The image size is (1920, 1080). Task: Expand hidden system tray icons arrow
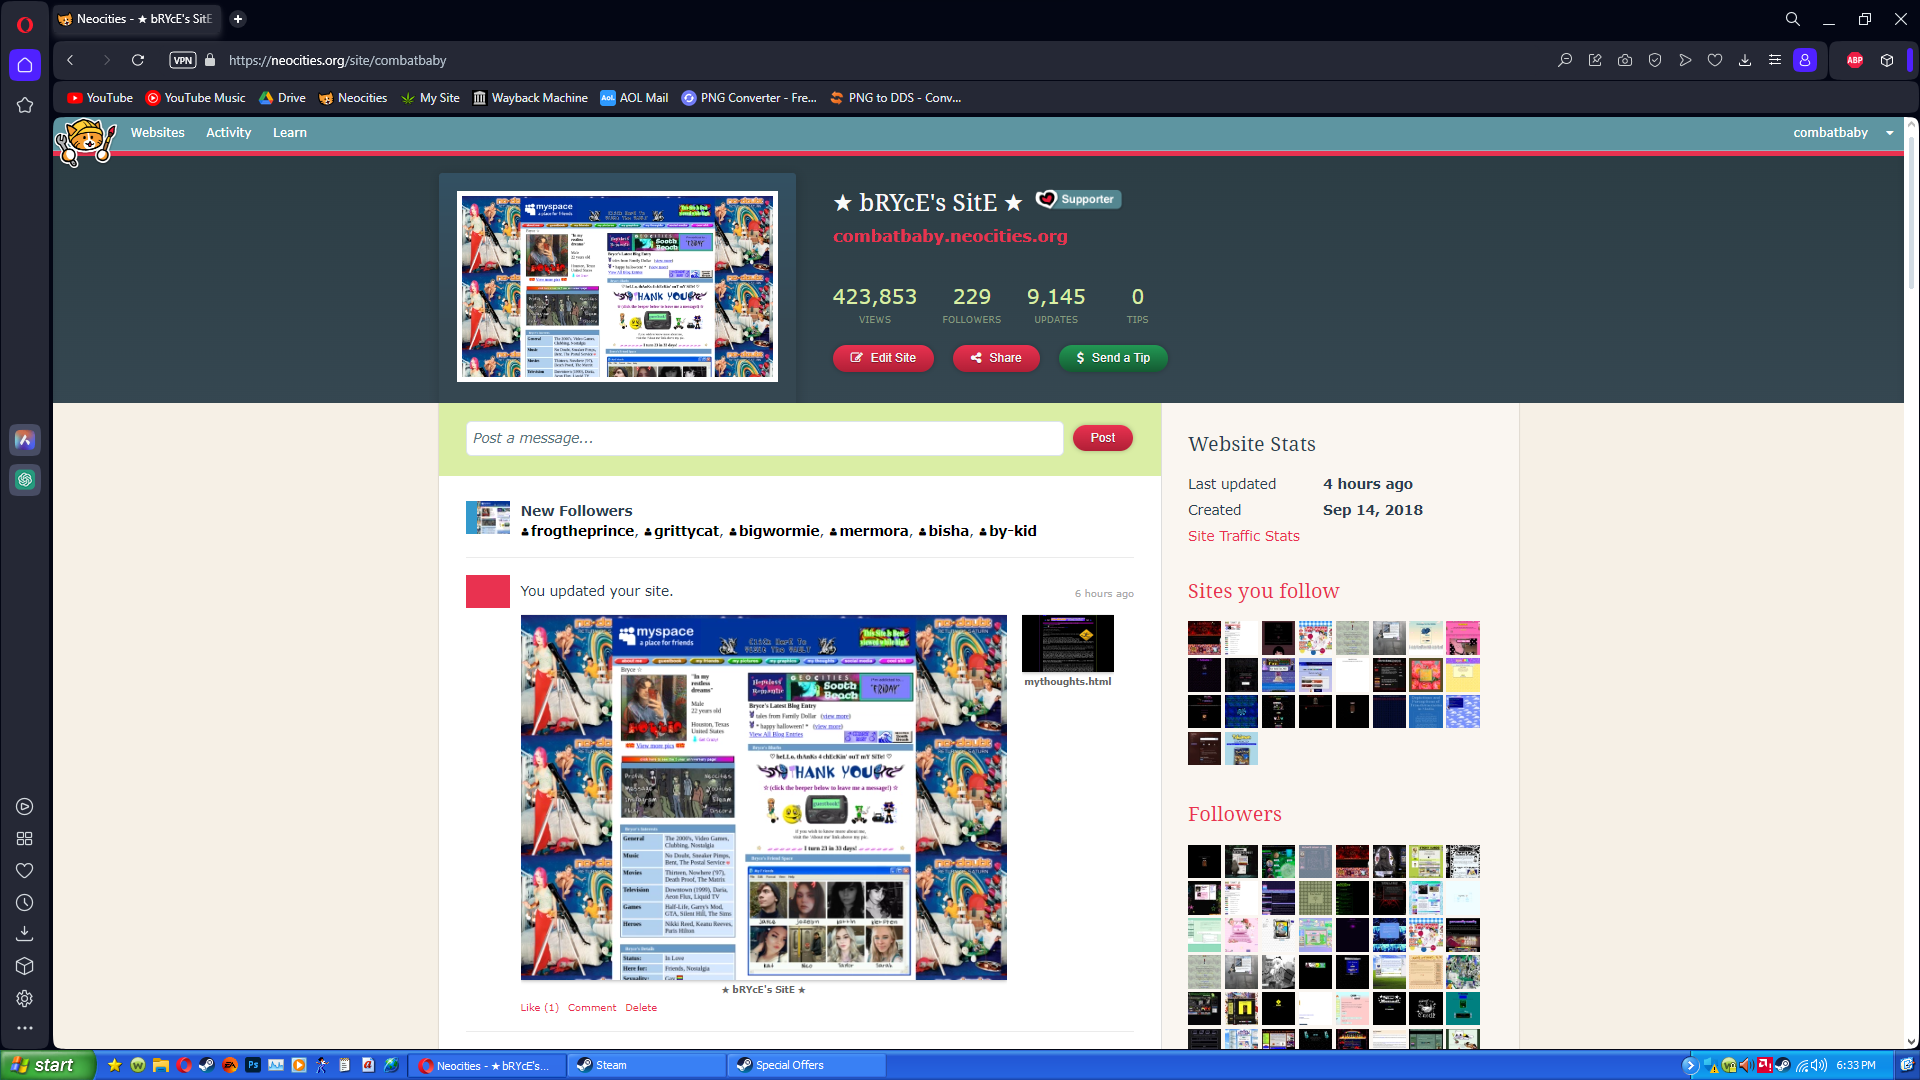click(1690, 1065)
